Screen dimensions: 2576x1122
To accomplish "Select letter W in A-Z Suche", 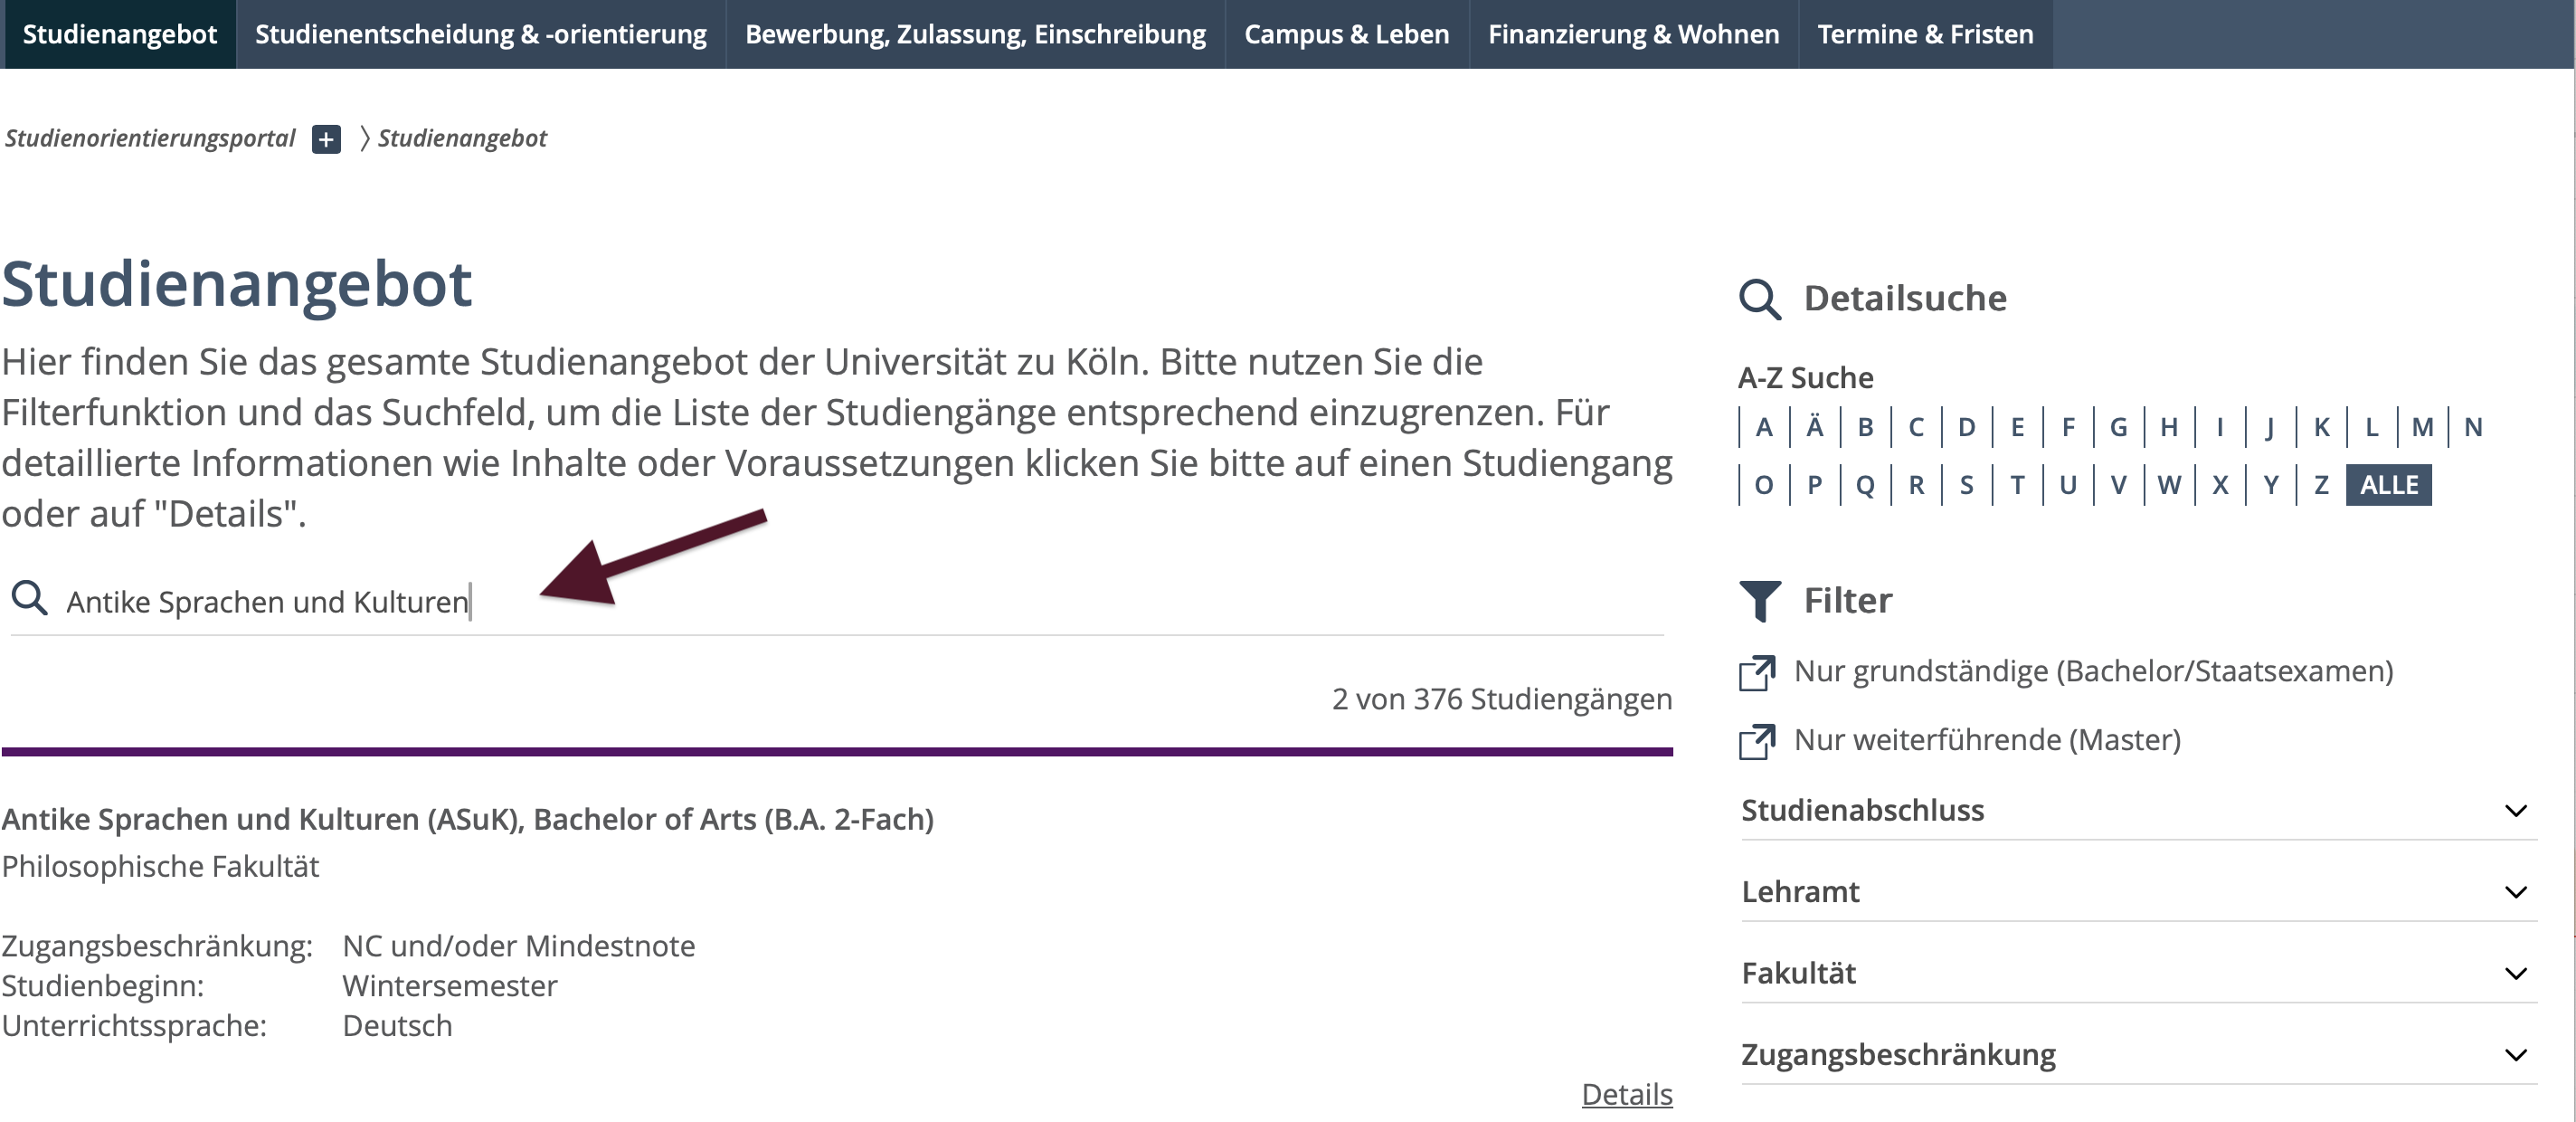I will coord(2169,485).
